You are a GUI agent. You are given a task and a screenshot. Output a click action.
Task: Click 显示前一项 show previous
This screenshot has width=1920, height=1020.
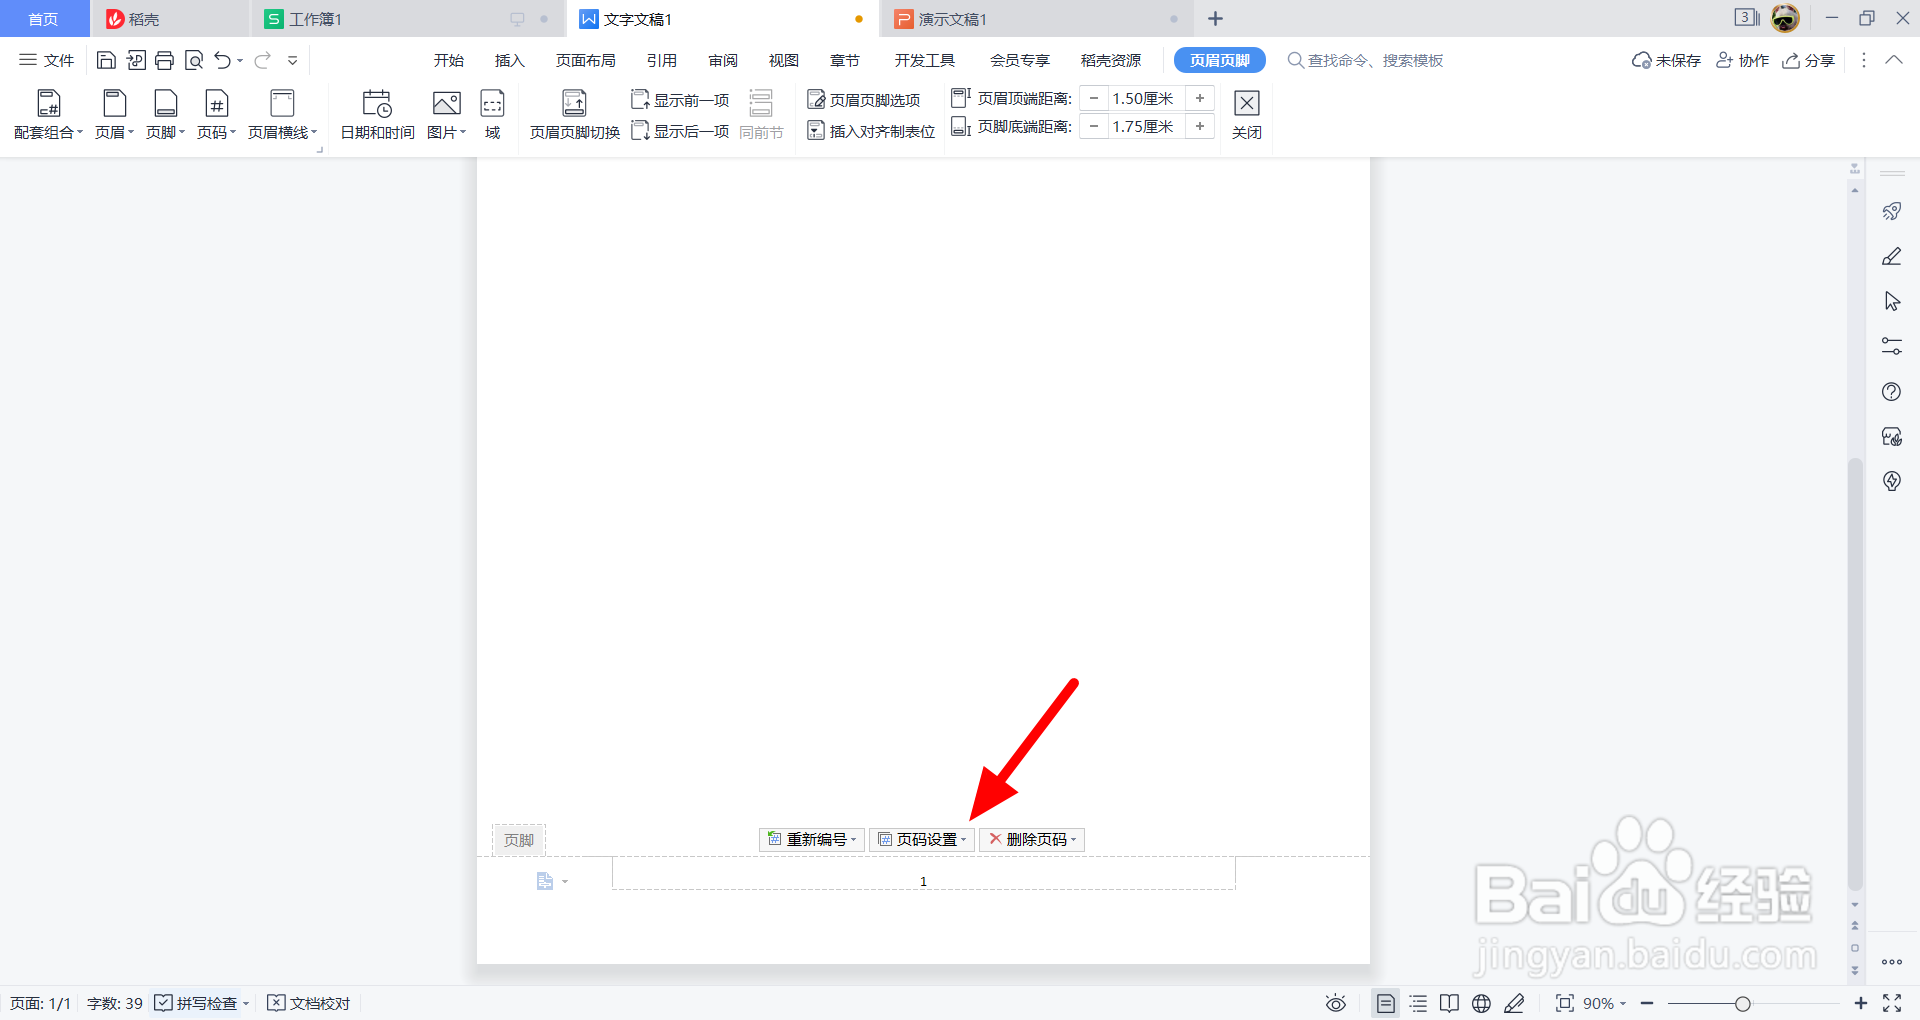pos(681,100)
